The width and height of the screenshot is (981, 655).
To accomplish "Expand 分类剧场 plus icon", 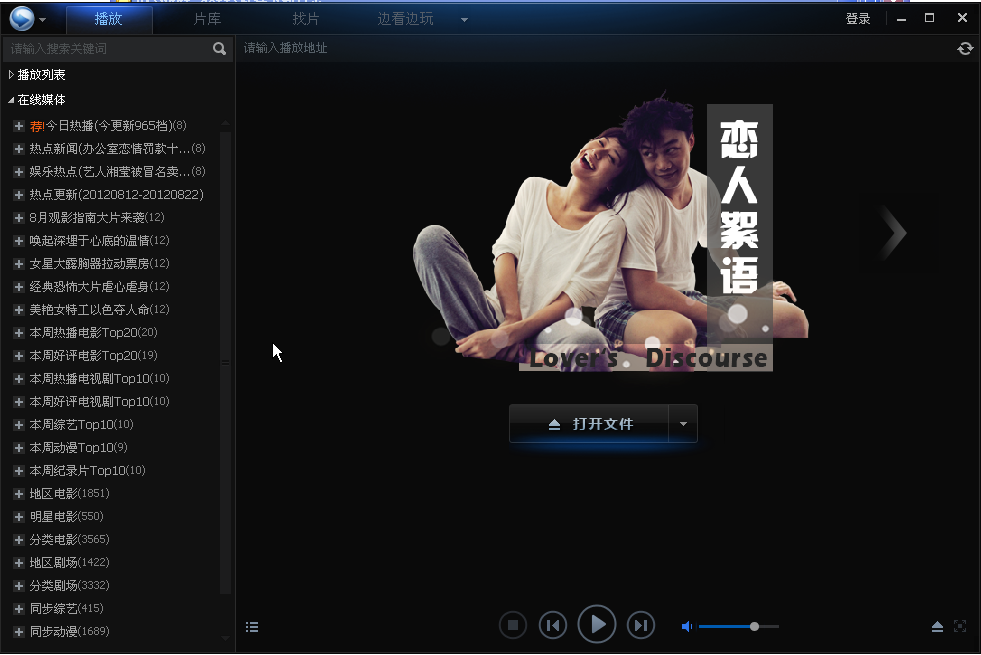I will [19, 586].
